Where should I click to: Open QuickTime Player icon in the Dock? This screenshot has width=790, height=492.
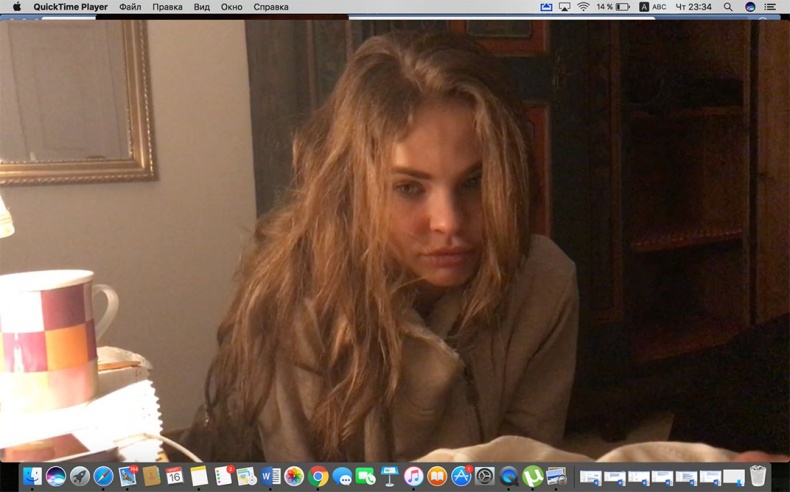click(x=509, y=477)
